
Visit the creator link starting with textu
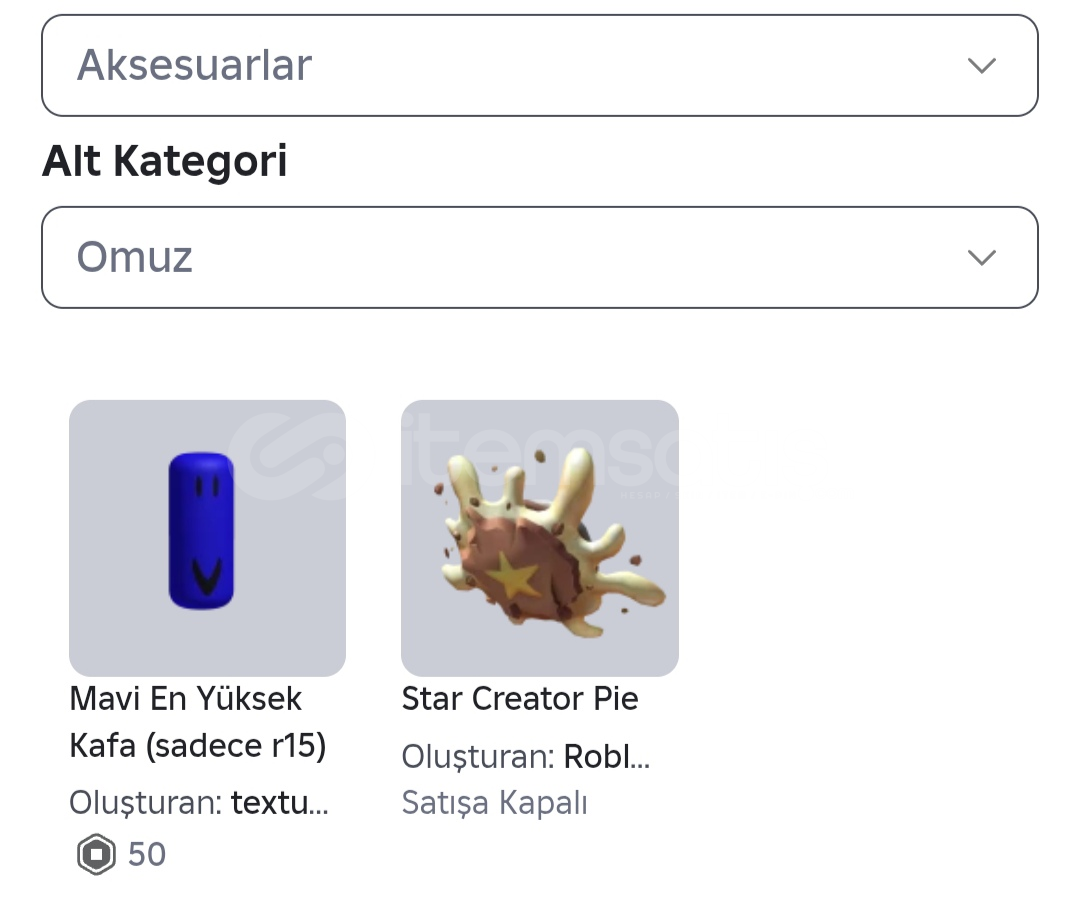coord(280,802)
